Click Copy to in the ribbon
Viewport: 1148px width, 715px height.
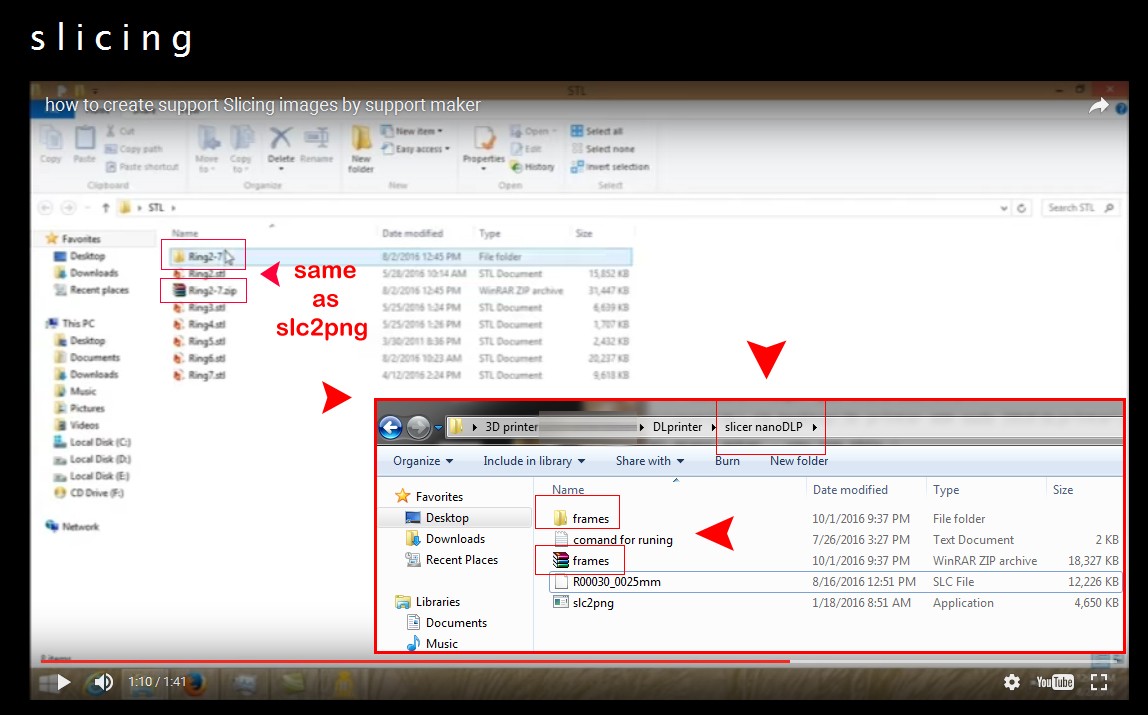pos(240,149)
